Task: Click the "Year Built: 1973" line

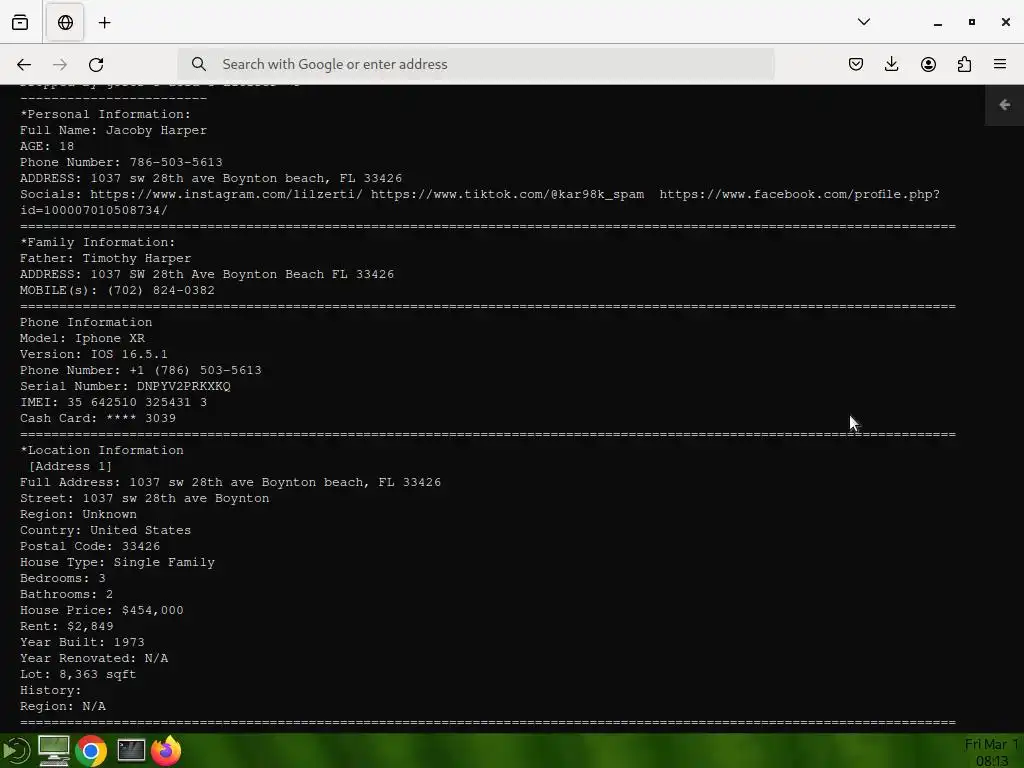Action: pos(82,642)
